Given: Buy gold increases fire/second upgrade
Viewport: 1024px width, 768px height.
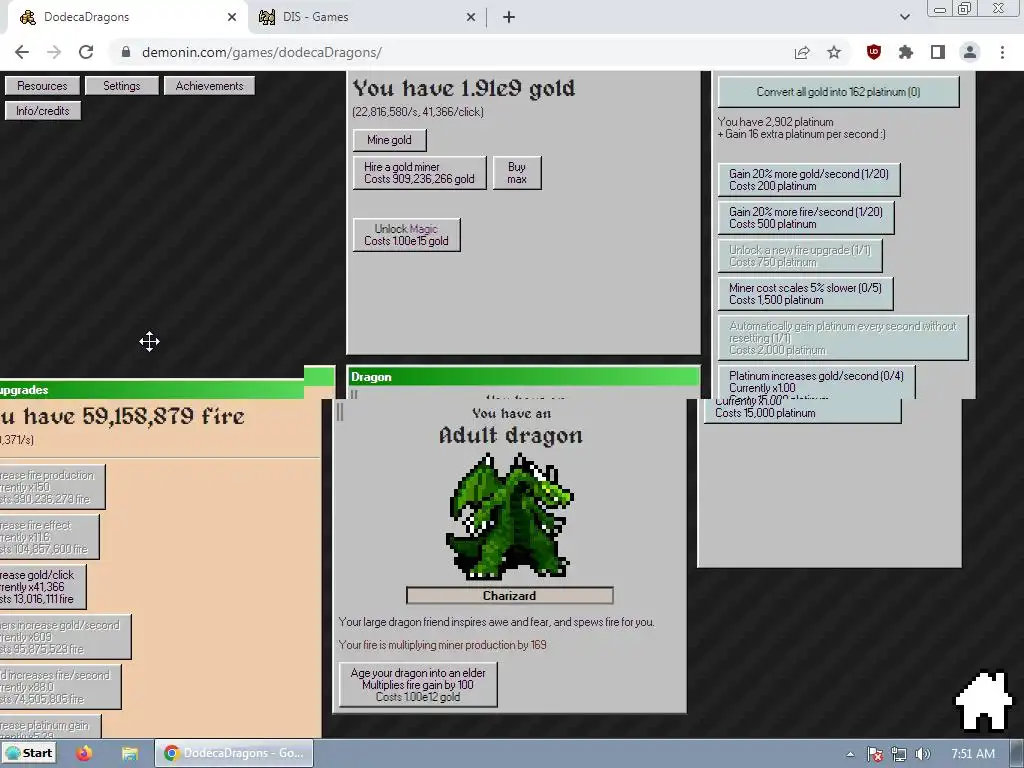Looking at the screenshot, I should [60, 686].
